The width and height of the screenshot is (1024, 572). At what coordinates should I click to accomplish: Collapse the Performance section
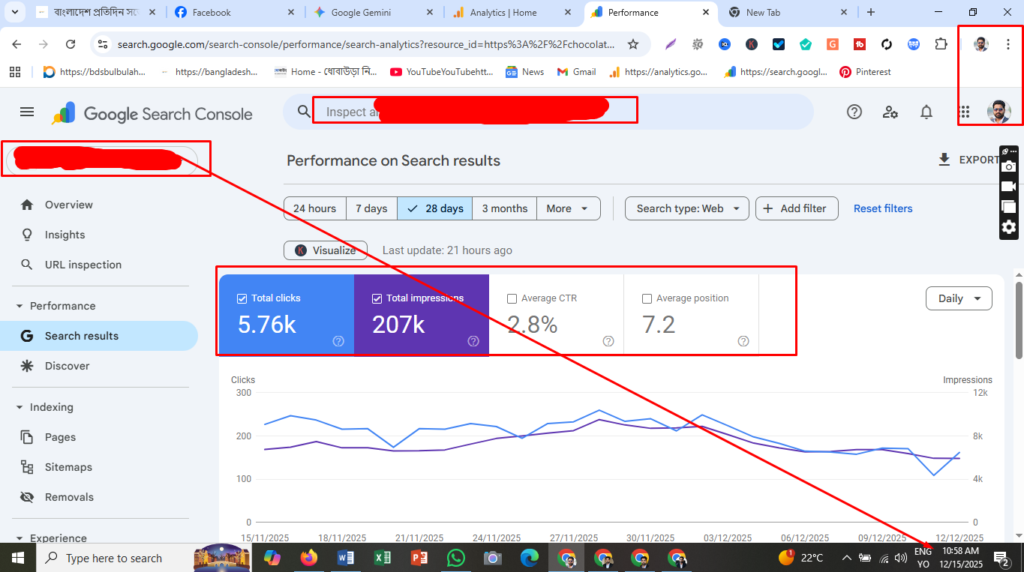pyautogui.click(x=19, y=306)
